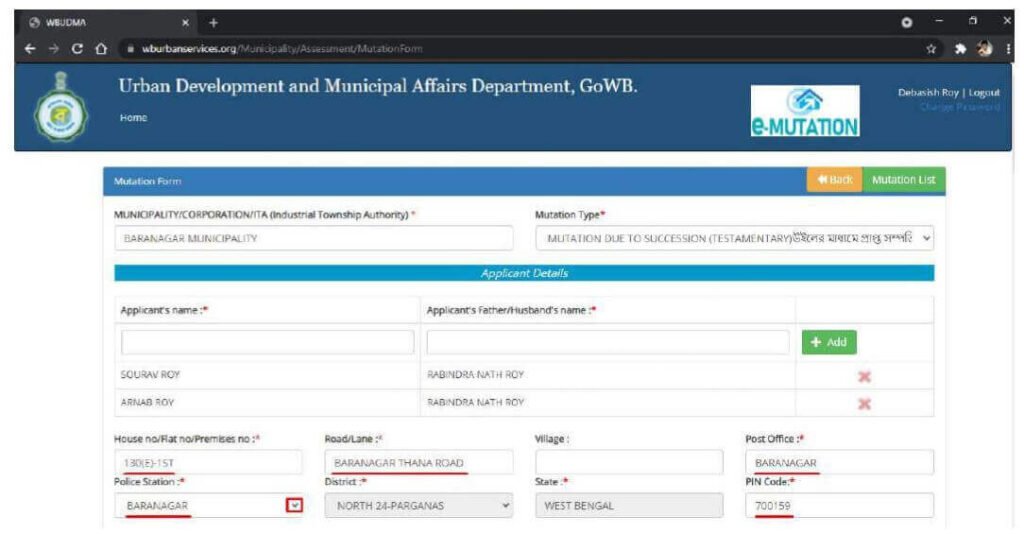1024x534 pixels.
Task: Go to the Home menu link
Action: pyautogui.click(x=133, y=118)
